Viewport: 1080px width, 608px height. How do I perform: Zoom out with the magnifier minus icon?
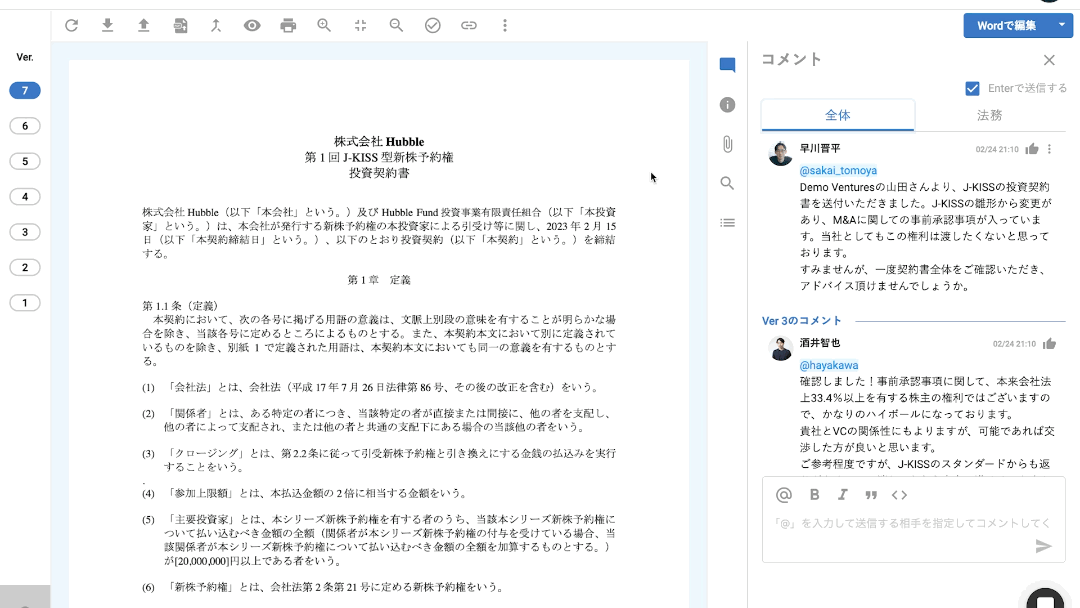click(396, 25)
